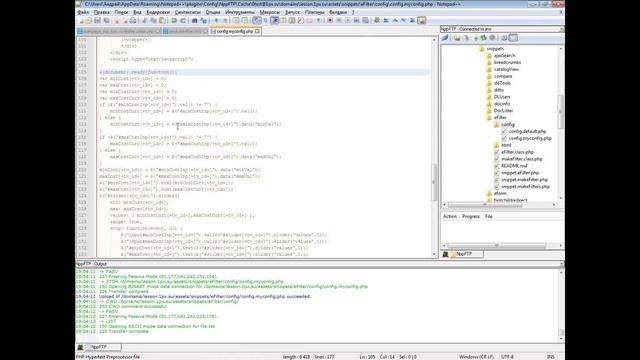640x360 pixels.
Task: Switch to config.myconfig.php tab
Action: point(234,31)
